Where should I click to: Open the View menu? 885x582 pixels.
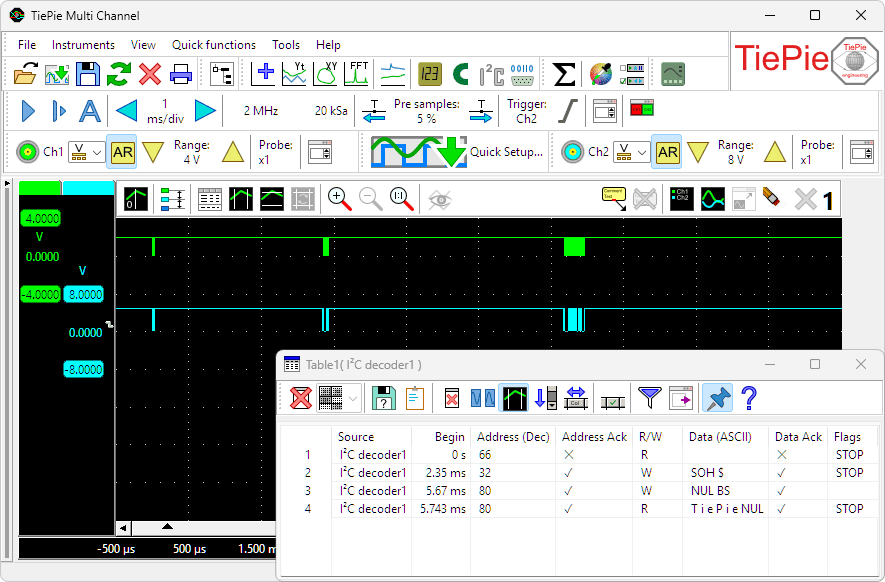[143, 45]
